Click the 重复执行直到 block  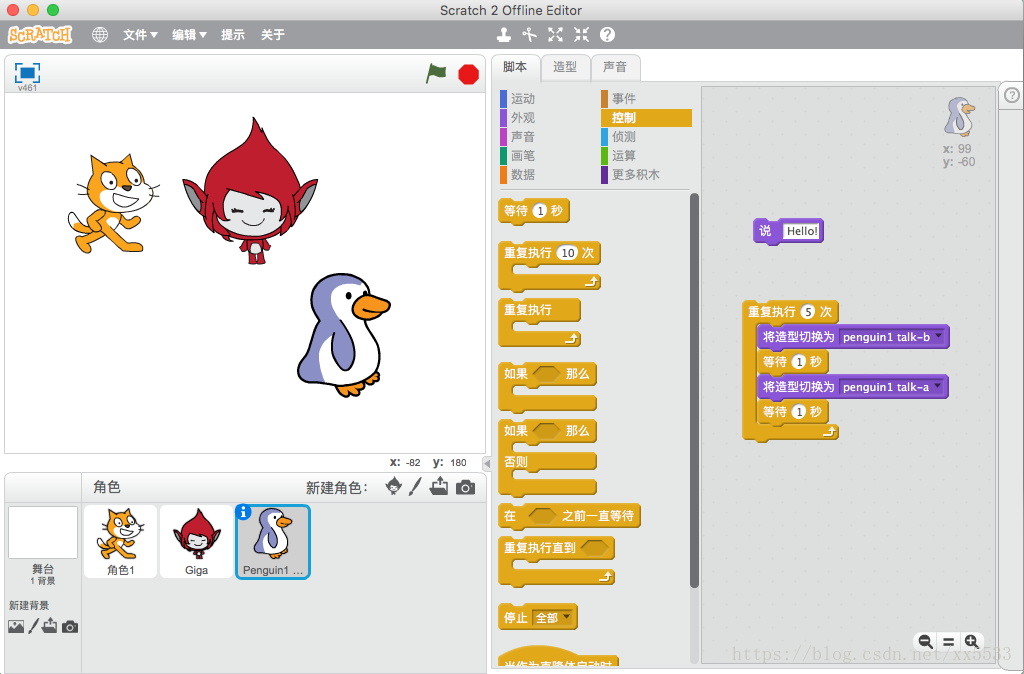coord(556,560)
